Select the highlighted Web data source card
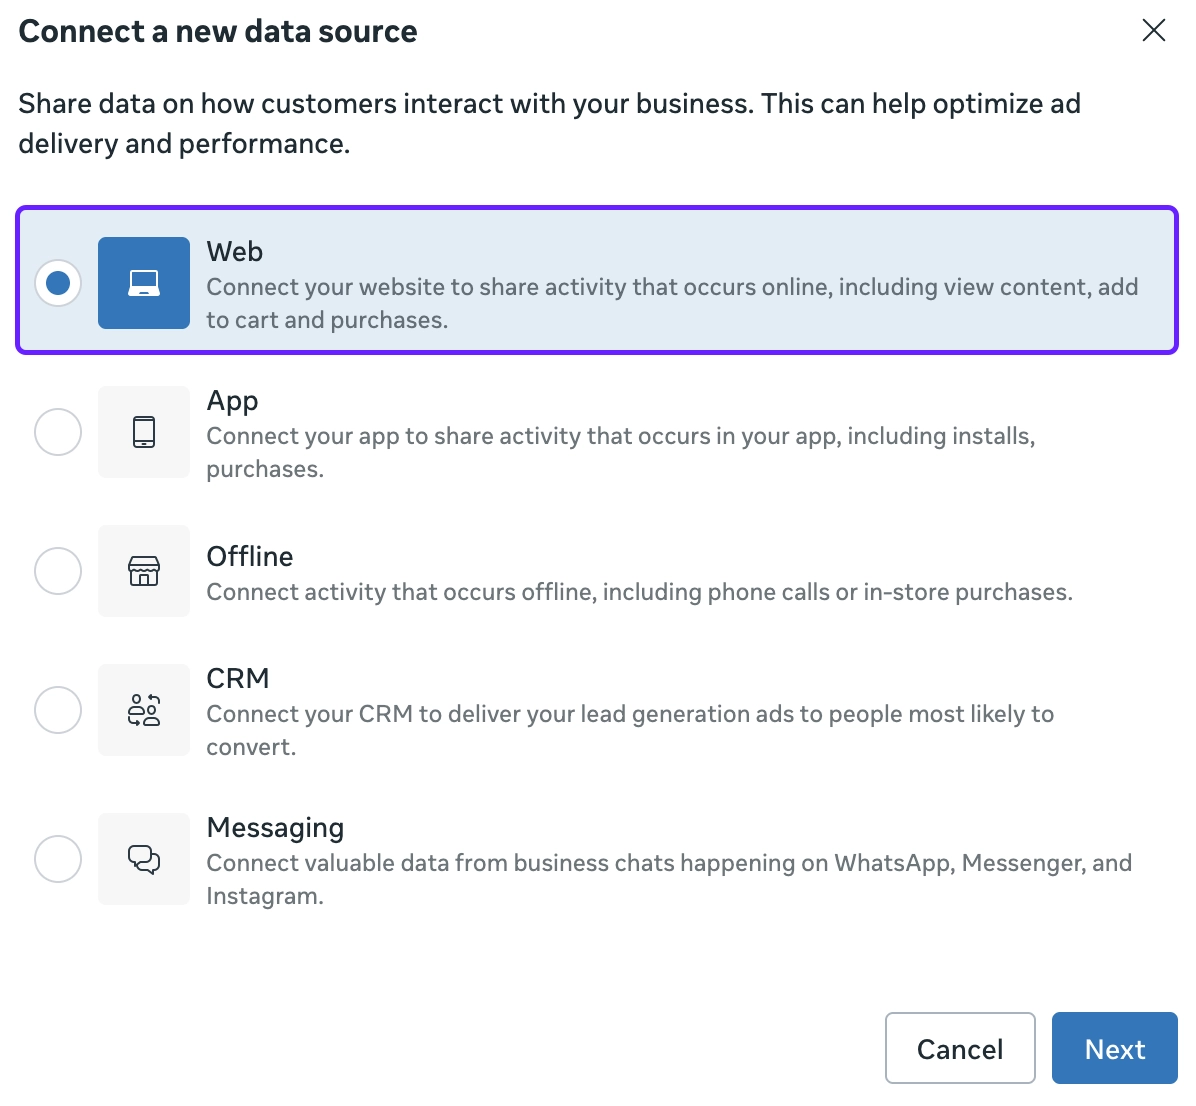Image resolution: width=1196 pixels, height=1106 pixels. coord(596,283)
